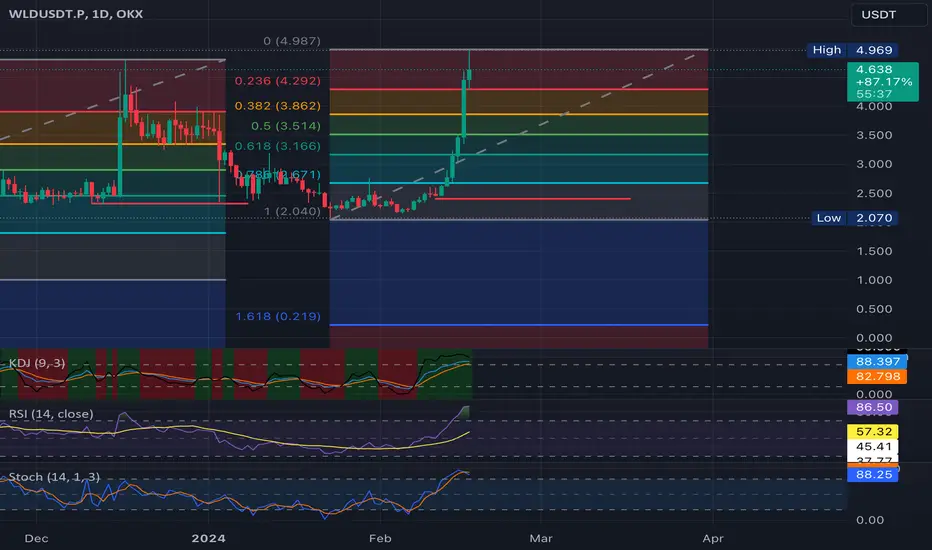The width and height of the screenshot is (932, 550).
Task: Click the 3.000 price axis tick
Action: pos(874,164)
